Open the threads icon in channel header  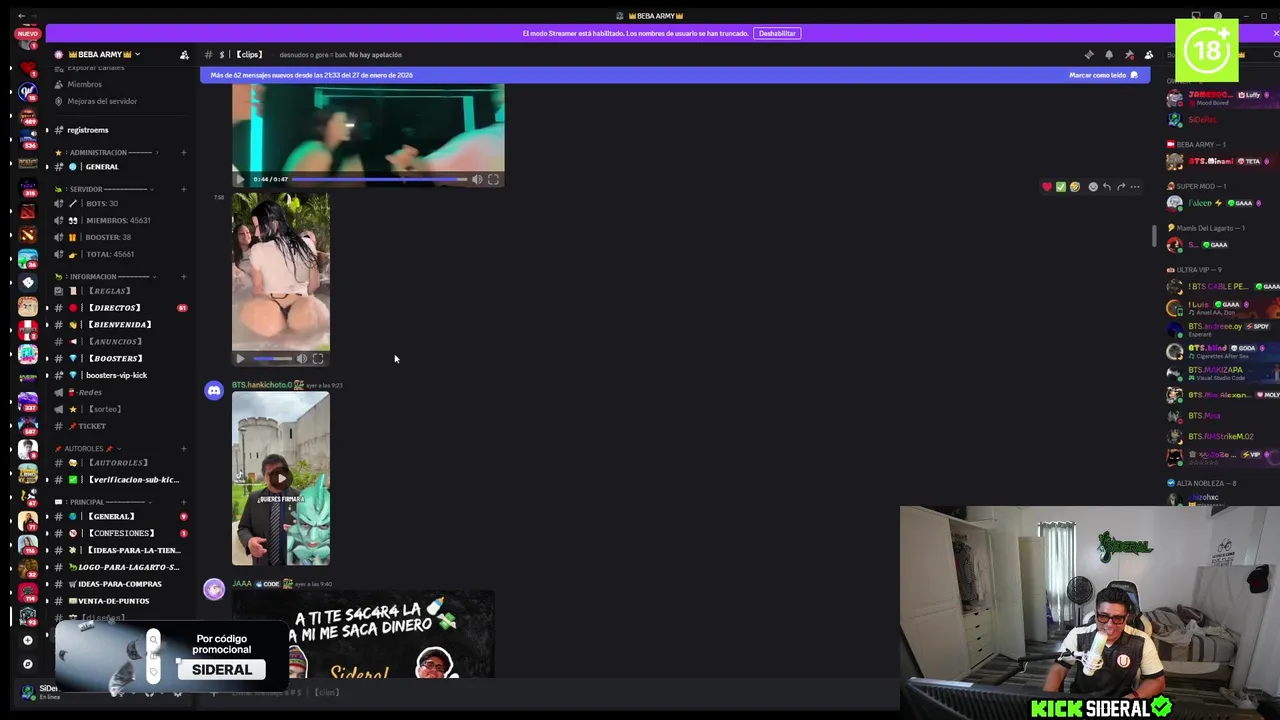tap(1089, 55)
